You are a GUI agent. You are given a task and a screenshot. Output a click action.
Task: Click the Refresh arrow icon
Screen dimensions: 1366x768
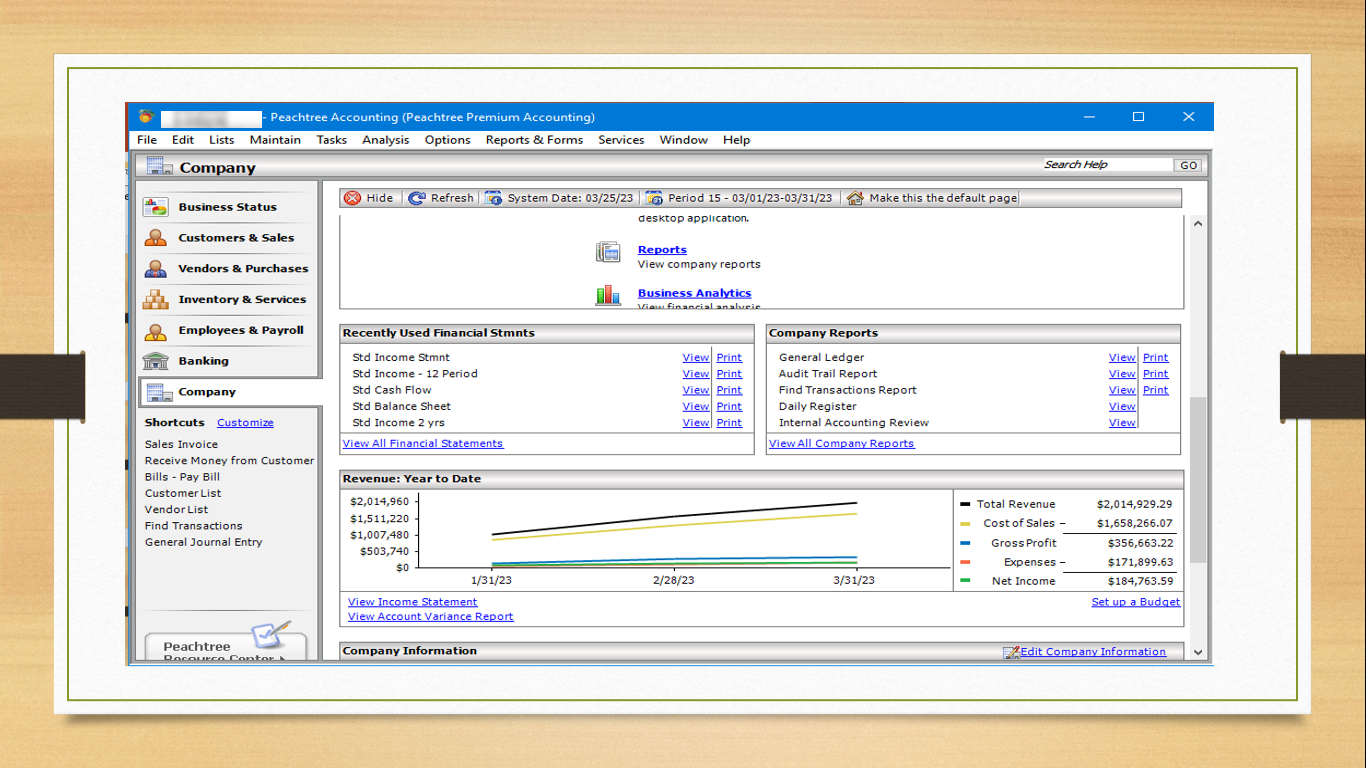pyautogui.click(x=417, y=198)
